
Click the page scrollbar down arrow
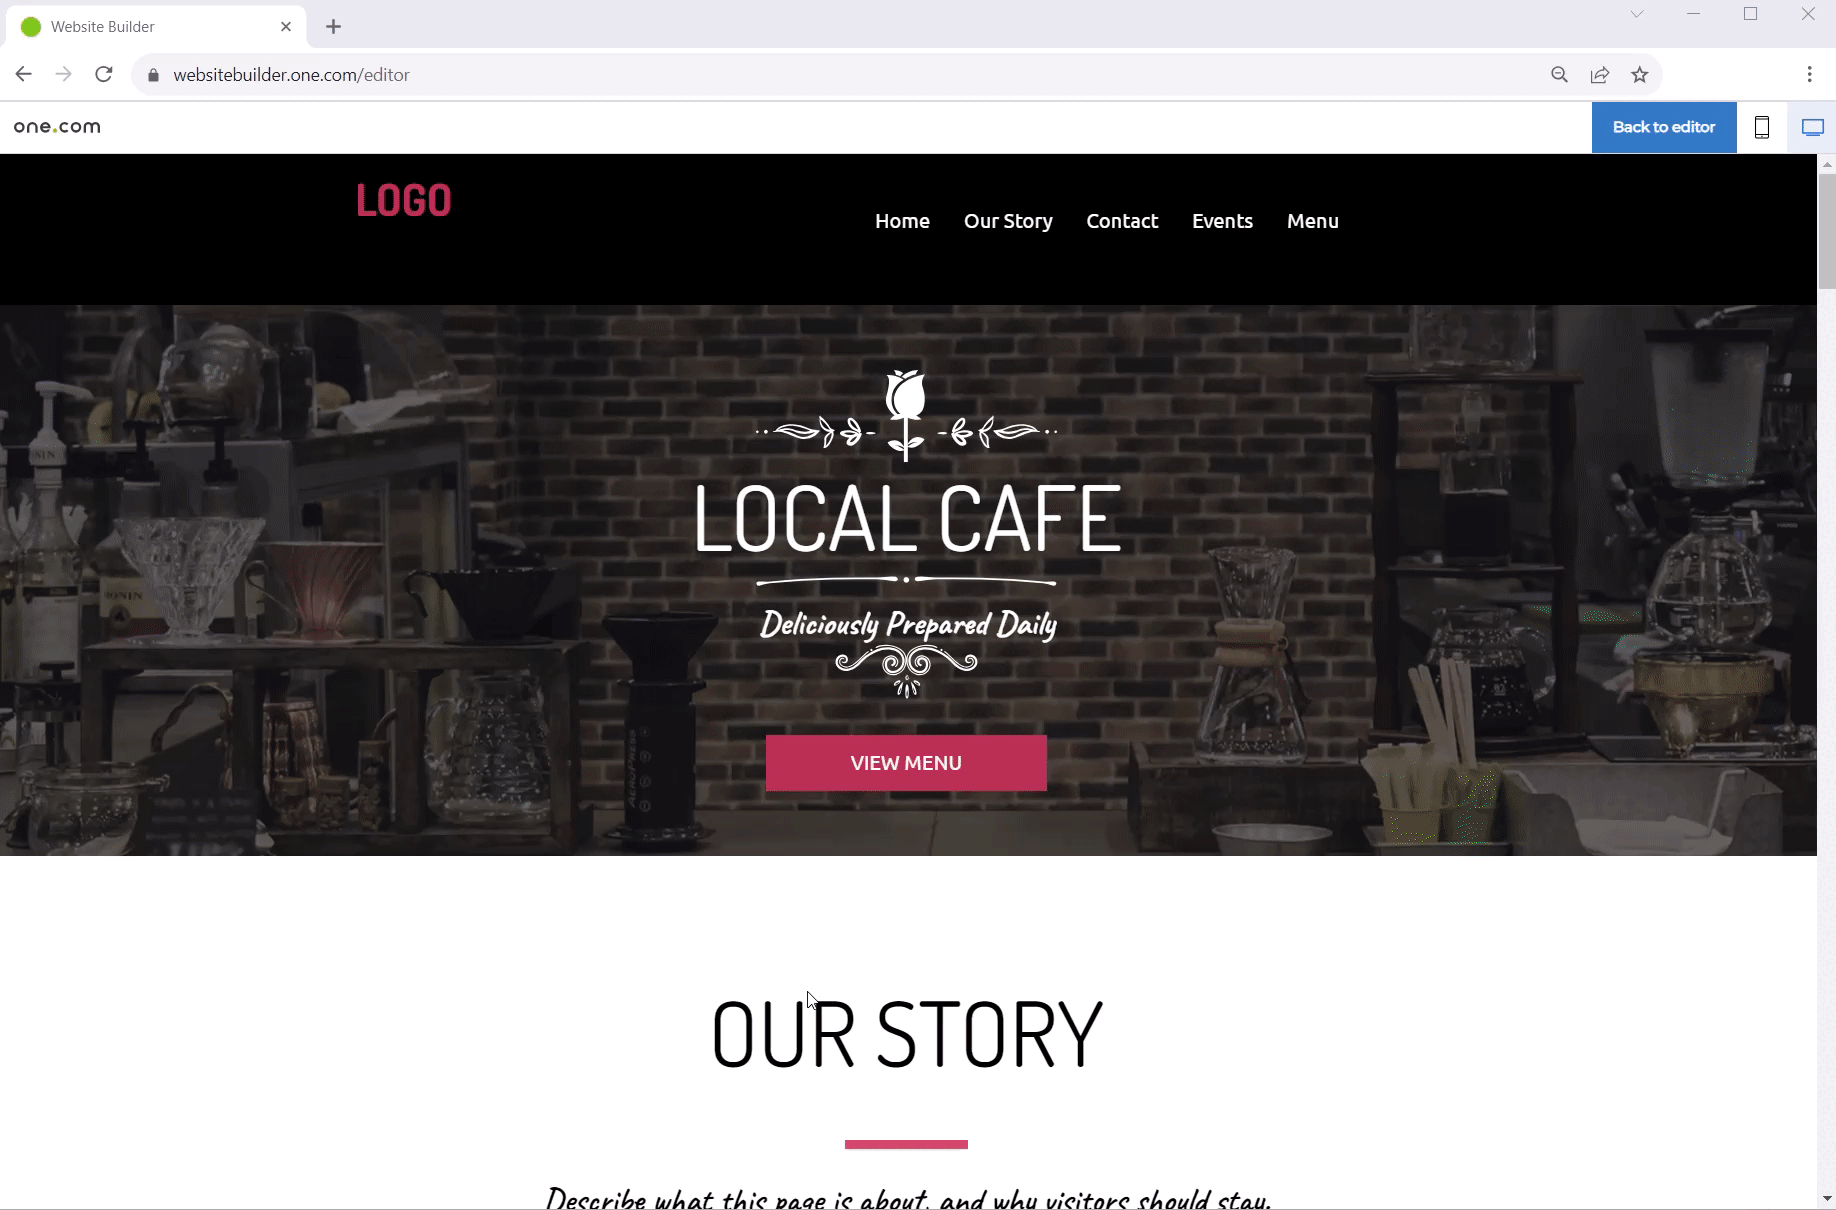pos(1827,1198)
